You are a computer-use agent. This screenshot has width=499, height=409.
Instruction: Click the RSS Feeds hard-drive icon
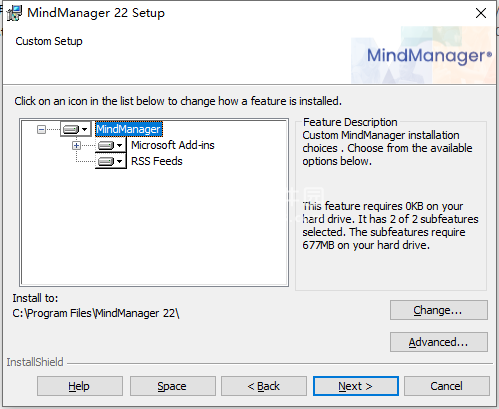pyautogui.click(x=106, y=161)
